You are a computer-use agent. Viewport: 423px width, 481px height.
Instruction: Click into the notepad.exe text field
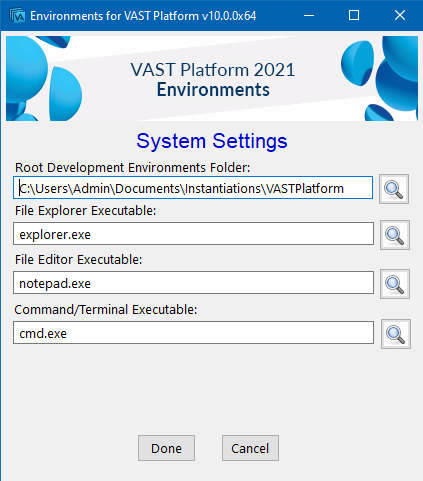click(x=193, y=283)
